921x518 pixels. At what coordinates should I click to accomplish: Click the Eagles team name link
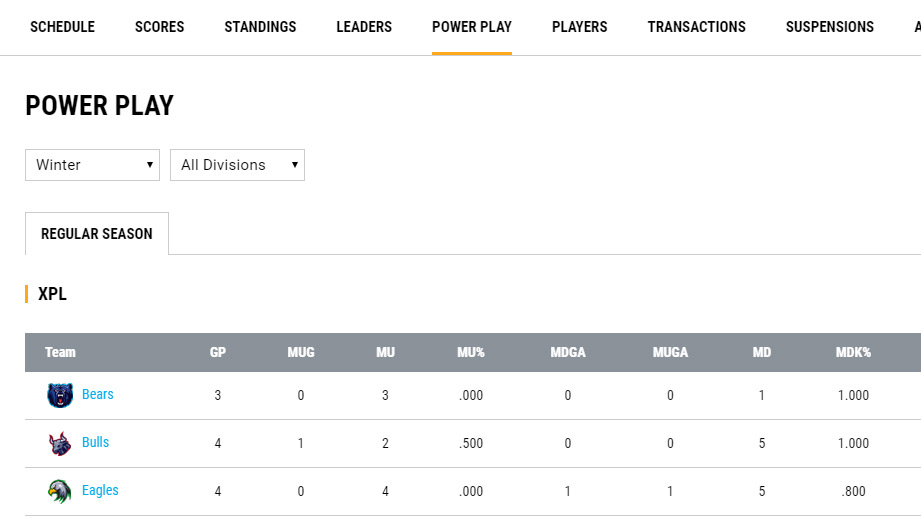pos(100,491)
